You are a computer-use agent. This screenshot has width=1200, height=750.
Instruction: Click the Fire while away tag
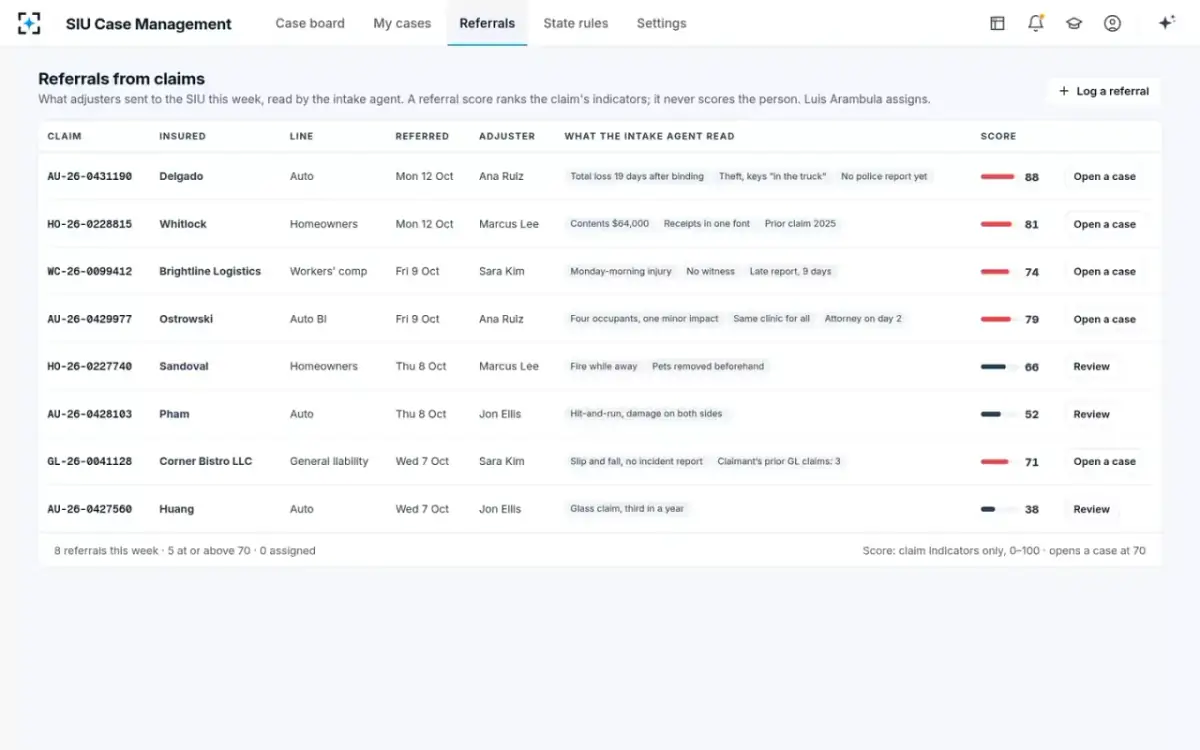pyautogui.click(x=603, y=367)
